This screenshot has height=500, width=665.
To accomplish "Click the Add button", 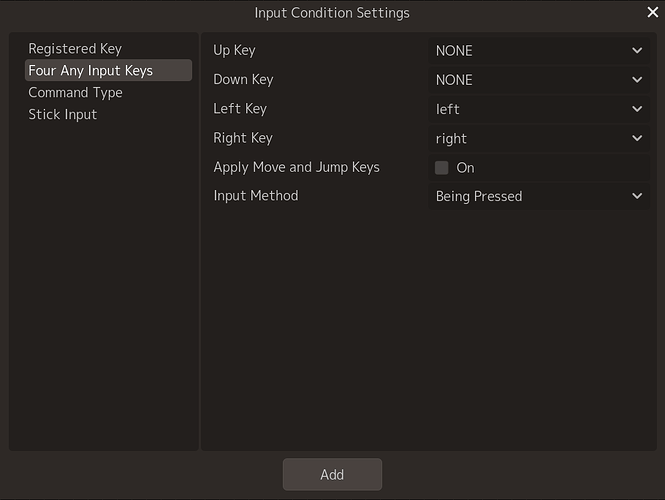I will tap(332, 475).
